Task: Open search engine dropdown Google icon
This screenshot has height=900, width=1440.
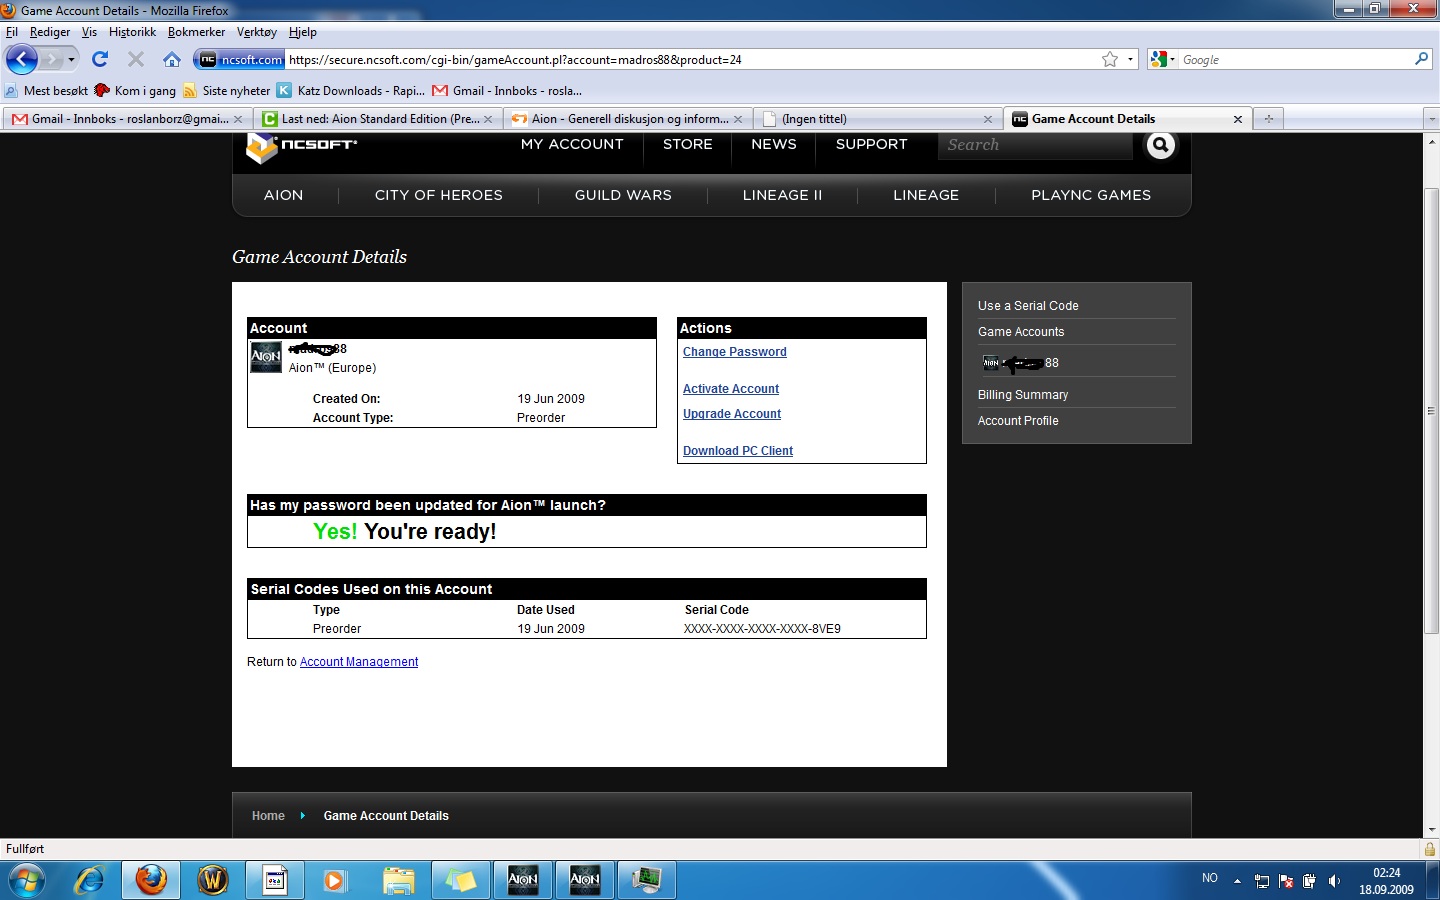Action: (1163, 59)
